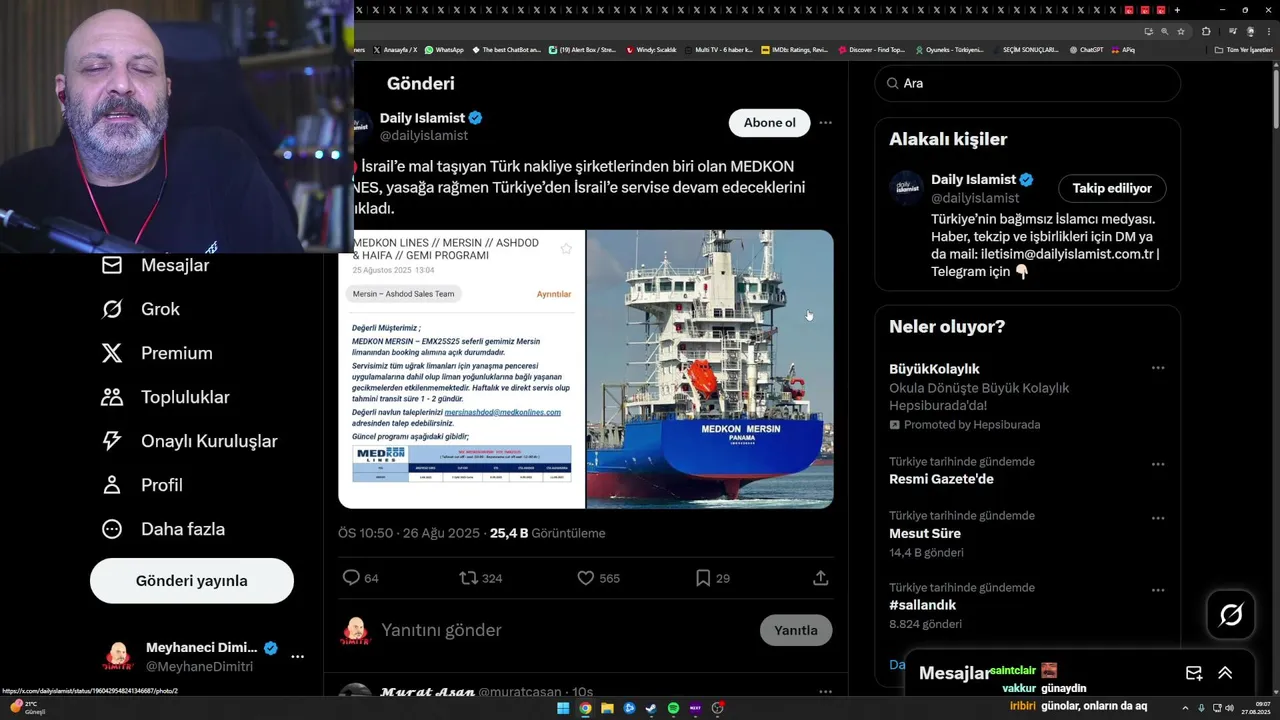Click the 25,4 B Görüntüleme count

point(548,533)
